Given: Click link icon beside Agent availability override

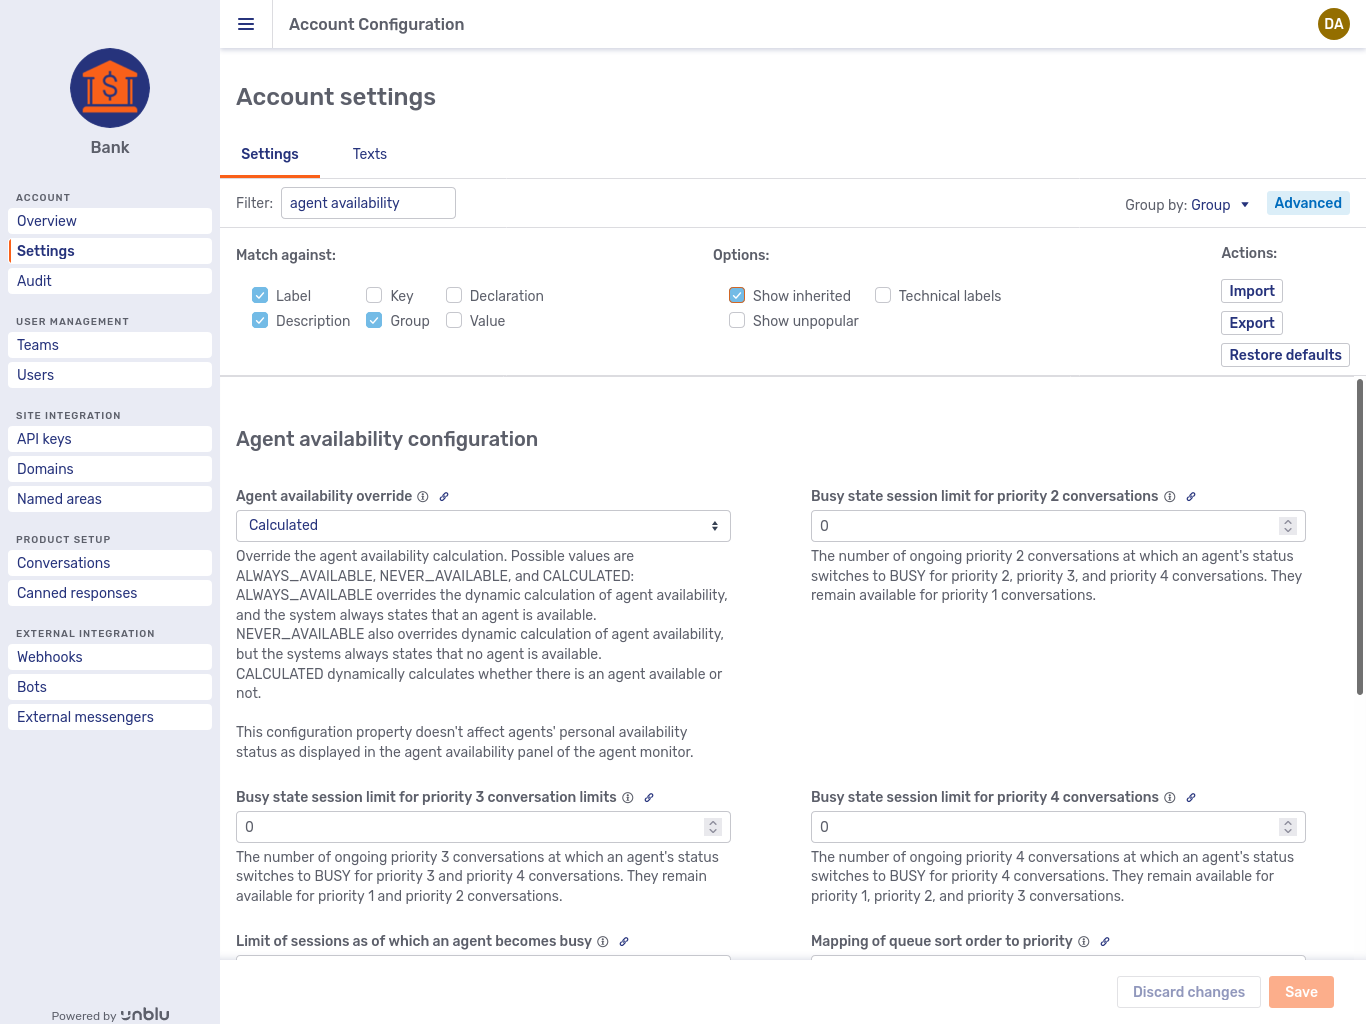Looking at the screenshot, I should click(444, 496).
